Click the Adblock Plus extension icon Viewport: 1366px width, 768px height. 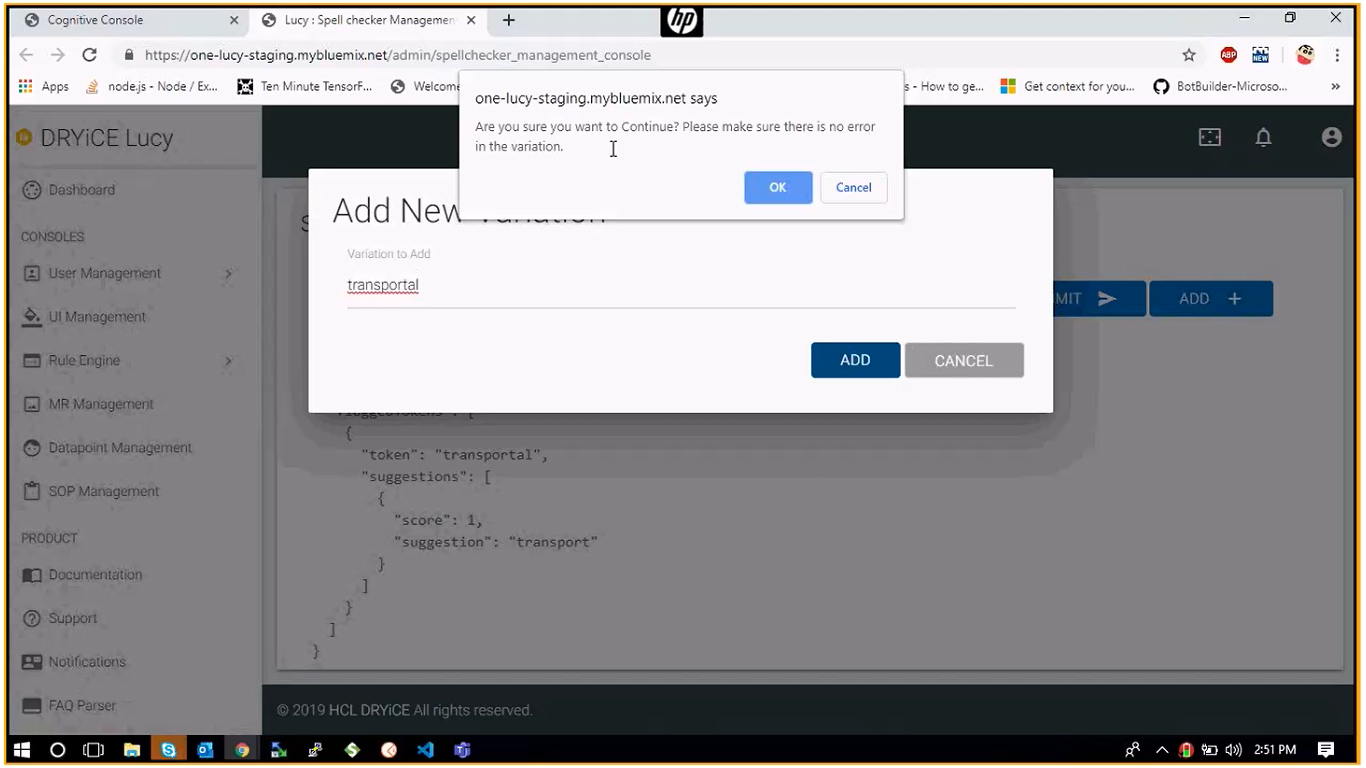1229,55
